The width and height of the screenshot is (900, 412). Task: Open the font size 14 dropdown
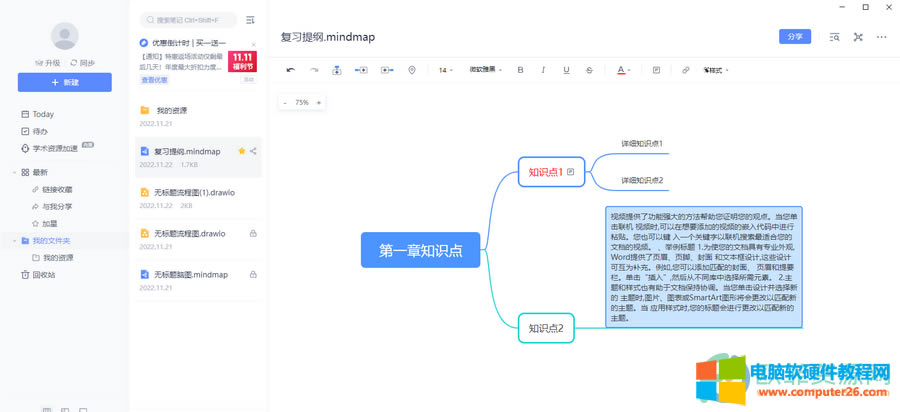point(446,70)
